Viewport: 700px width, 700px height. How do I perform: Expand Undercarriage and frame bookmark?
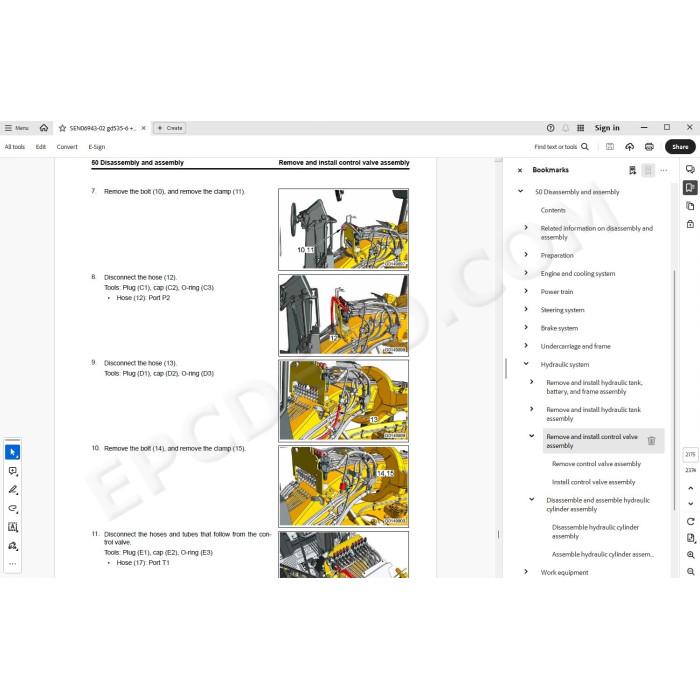click(526, 346)
